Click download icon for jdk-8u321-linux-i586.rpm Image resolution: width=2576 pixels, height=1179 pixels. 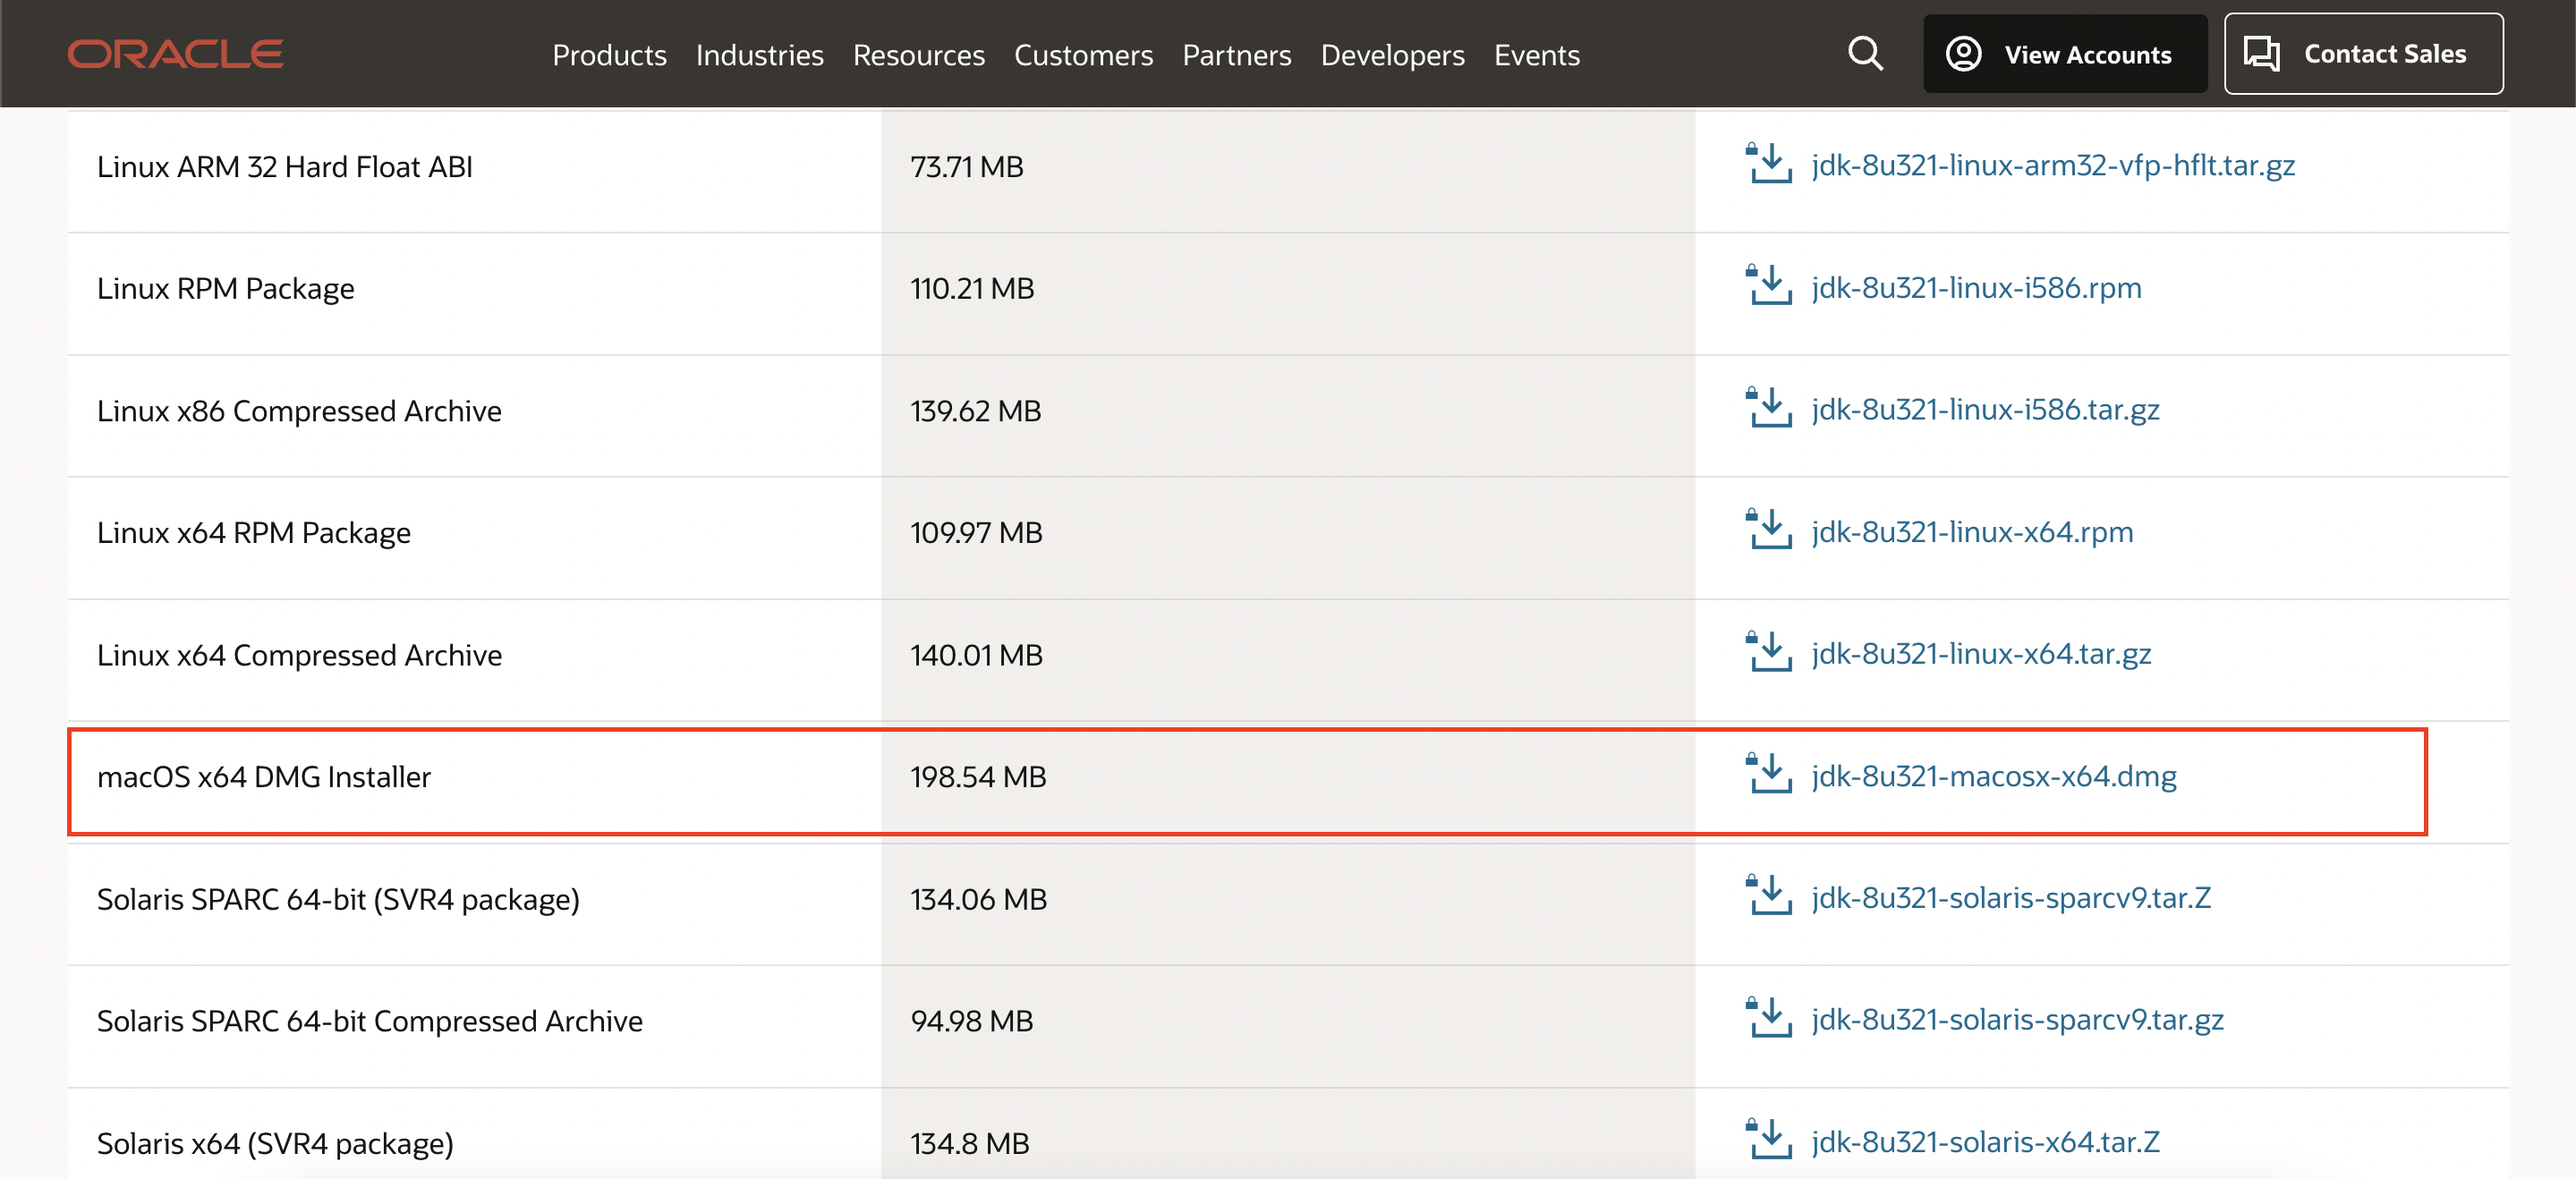(1768, 286)
